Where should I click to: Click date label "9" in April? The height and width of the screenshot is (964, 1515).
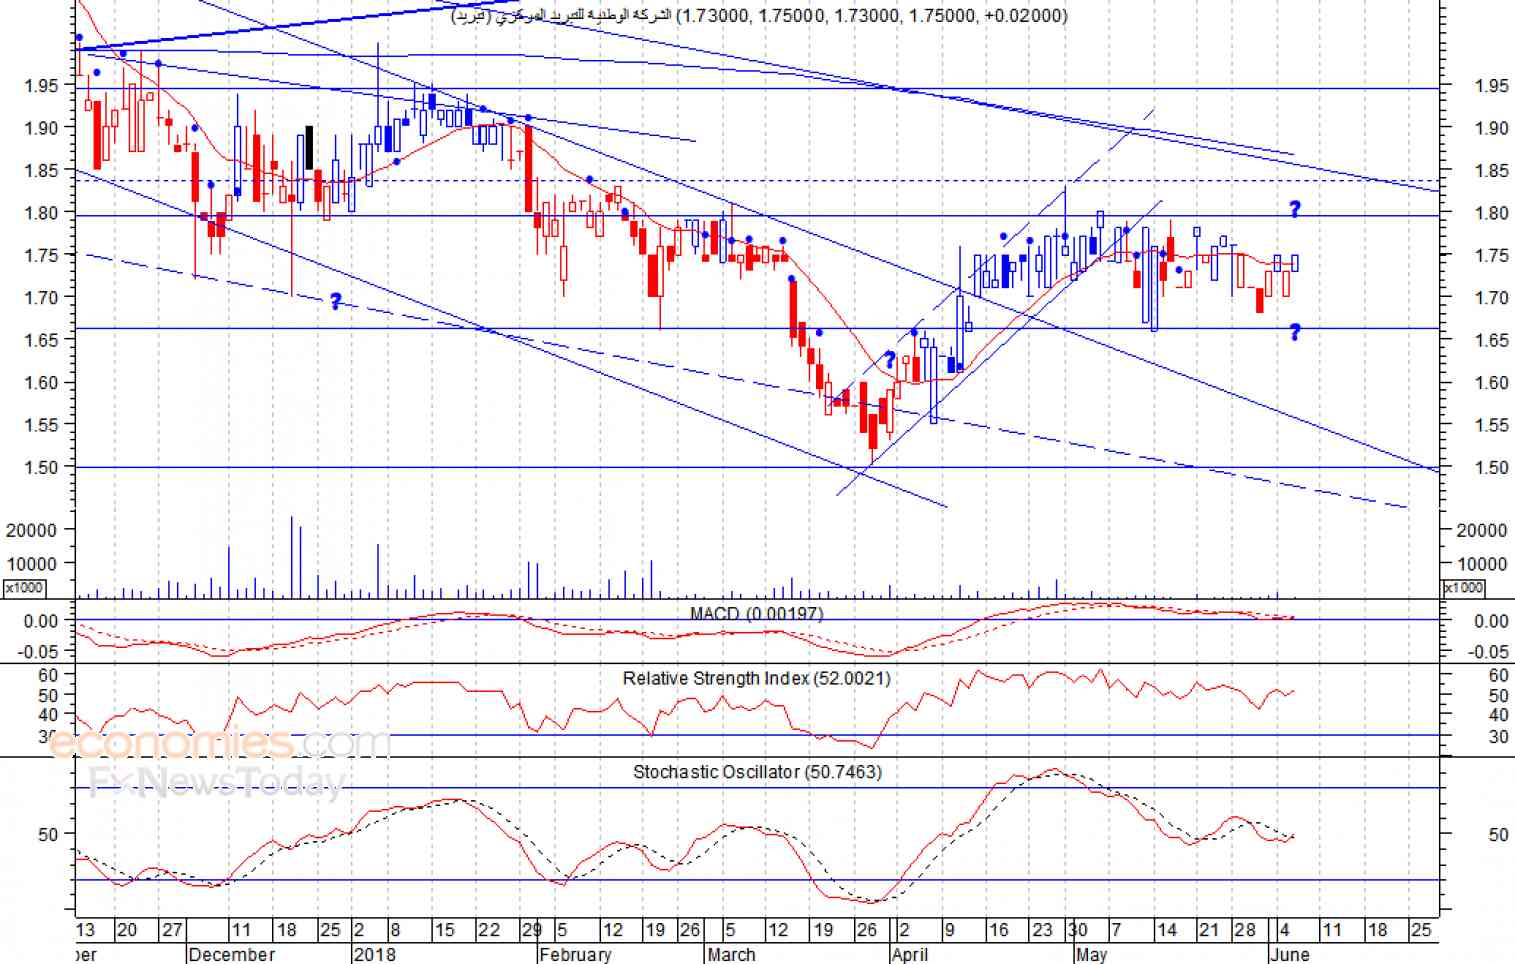tap(949, 930)
